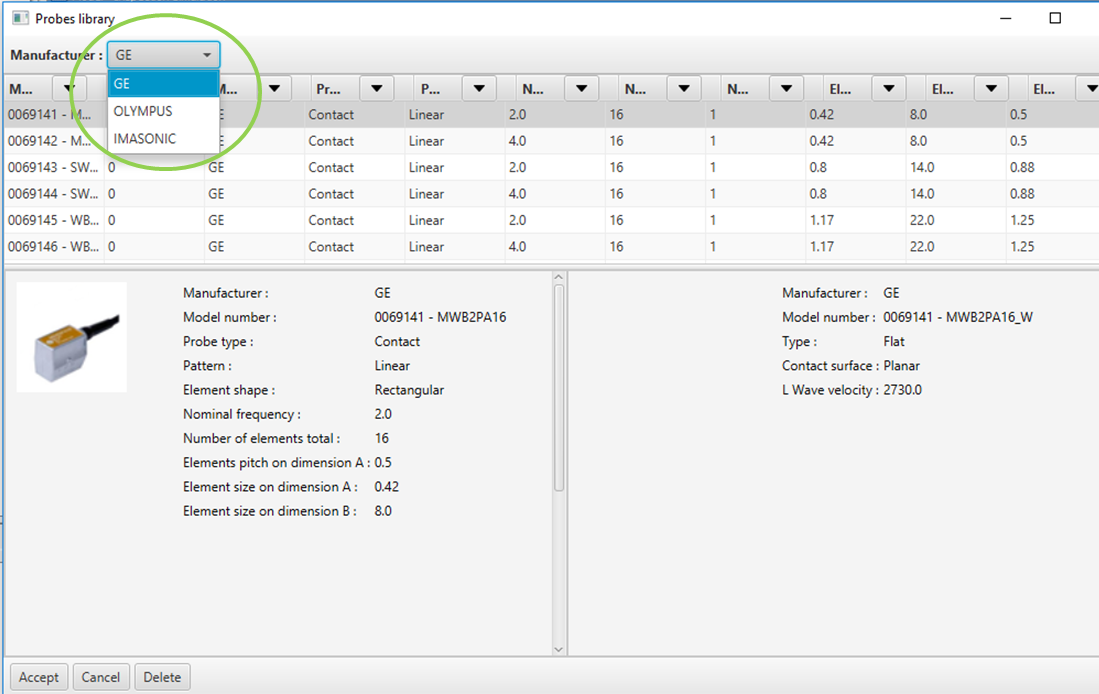
Task: Open filter arrow on the 'Pr...' column header
Action: [376, 89]
